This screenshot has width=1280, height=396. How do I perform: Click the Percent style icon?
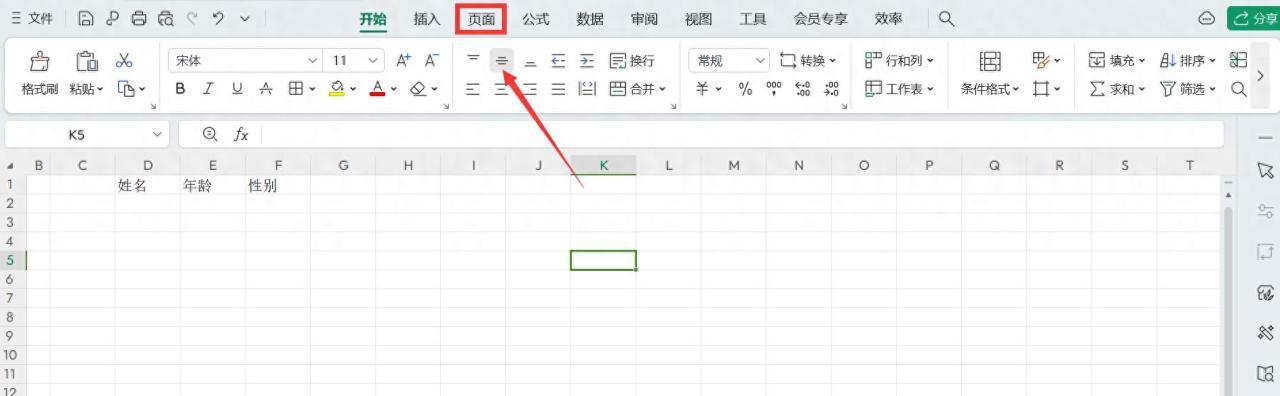pyautogui.click(x=745, y=89)
